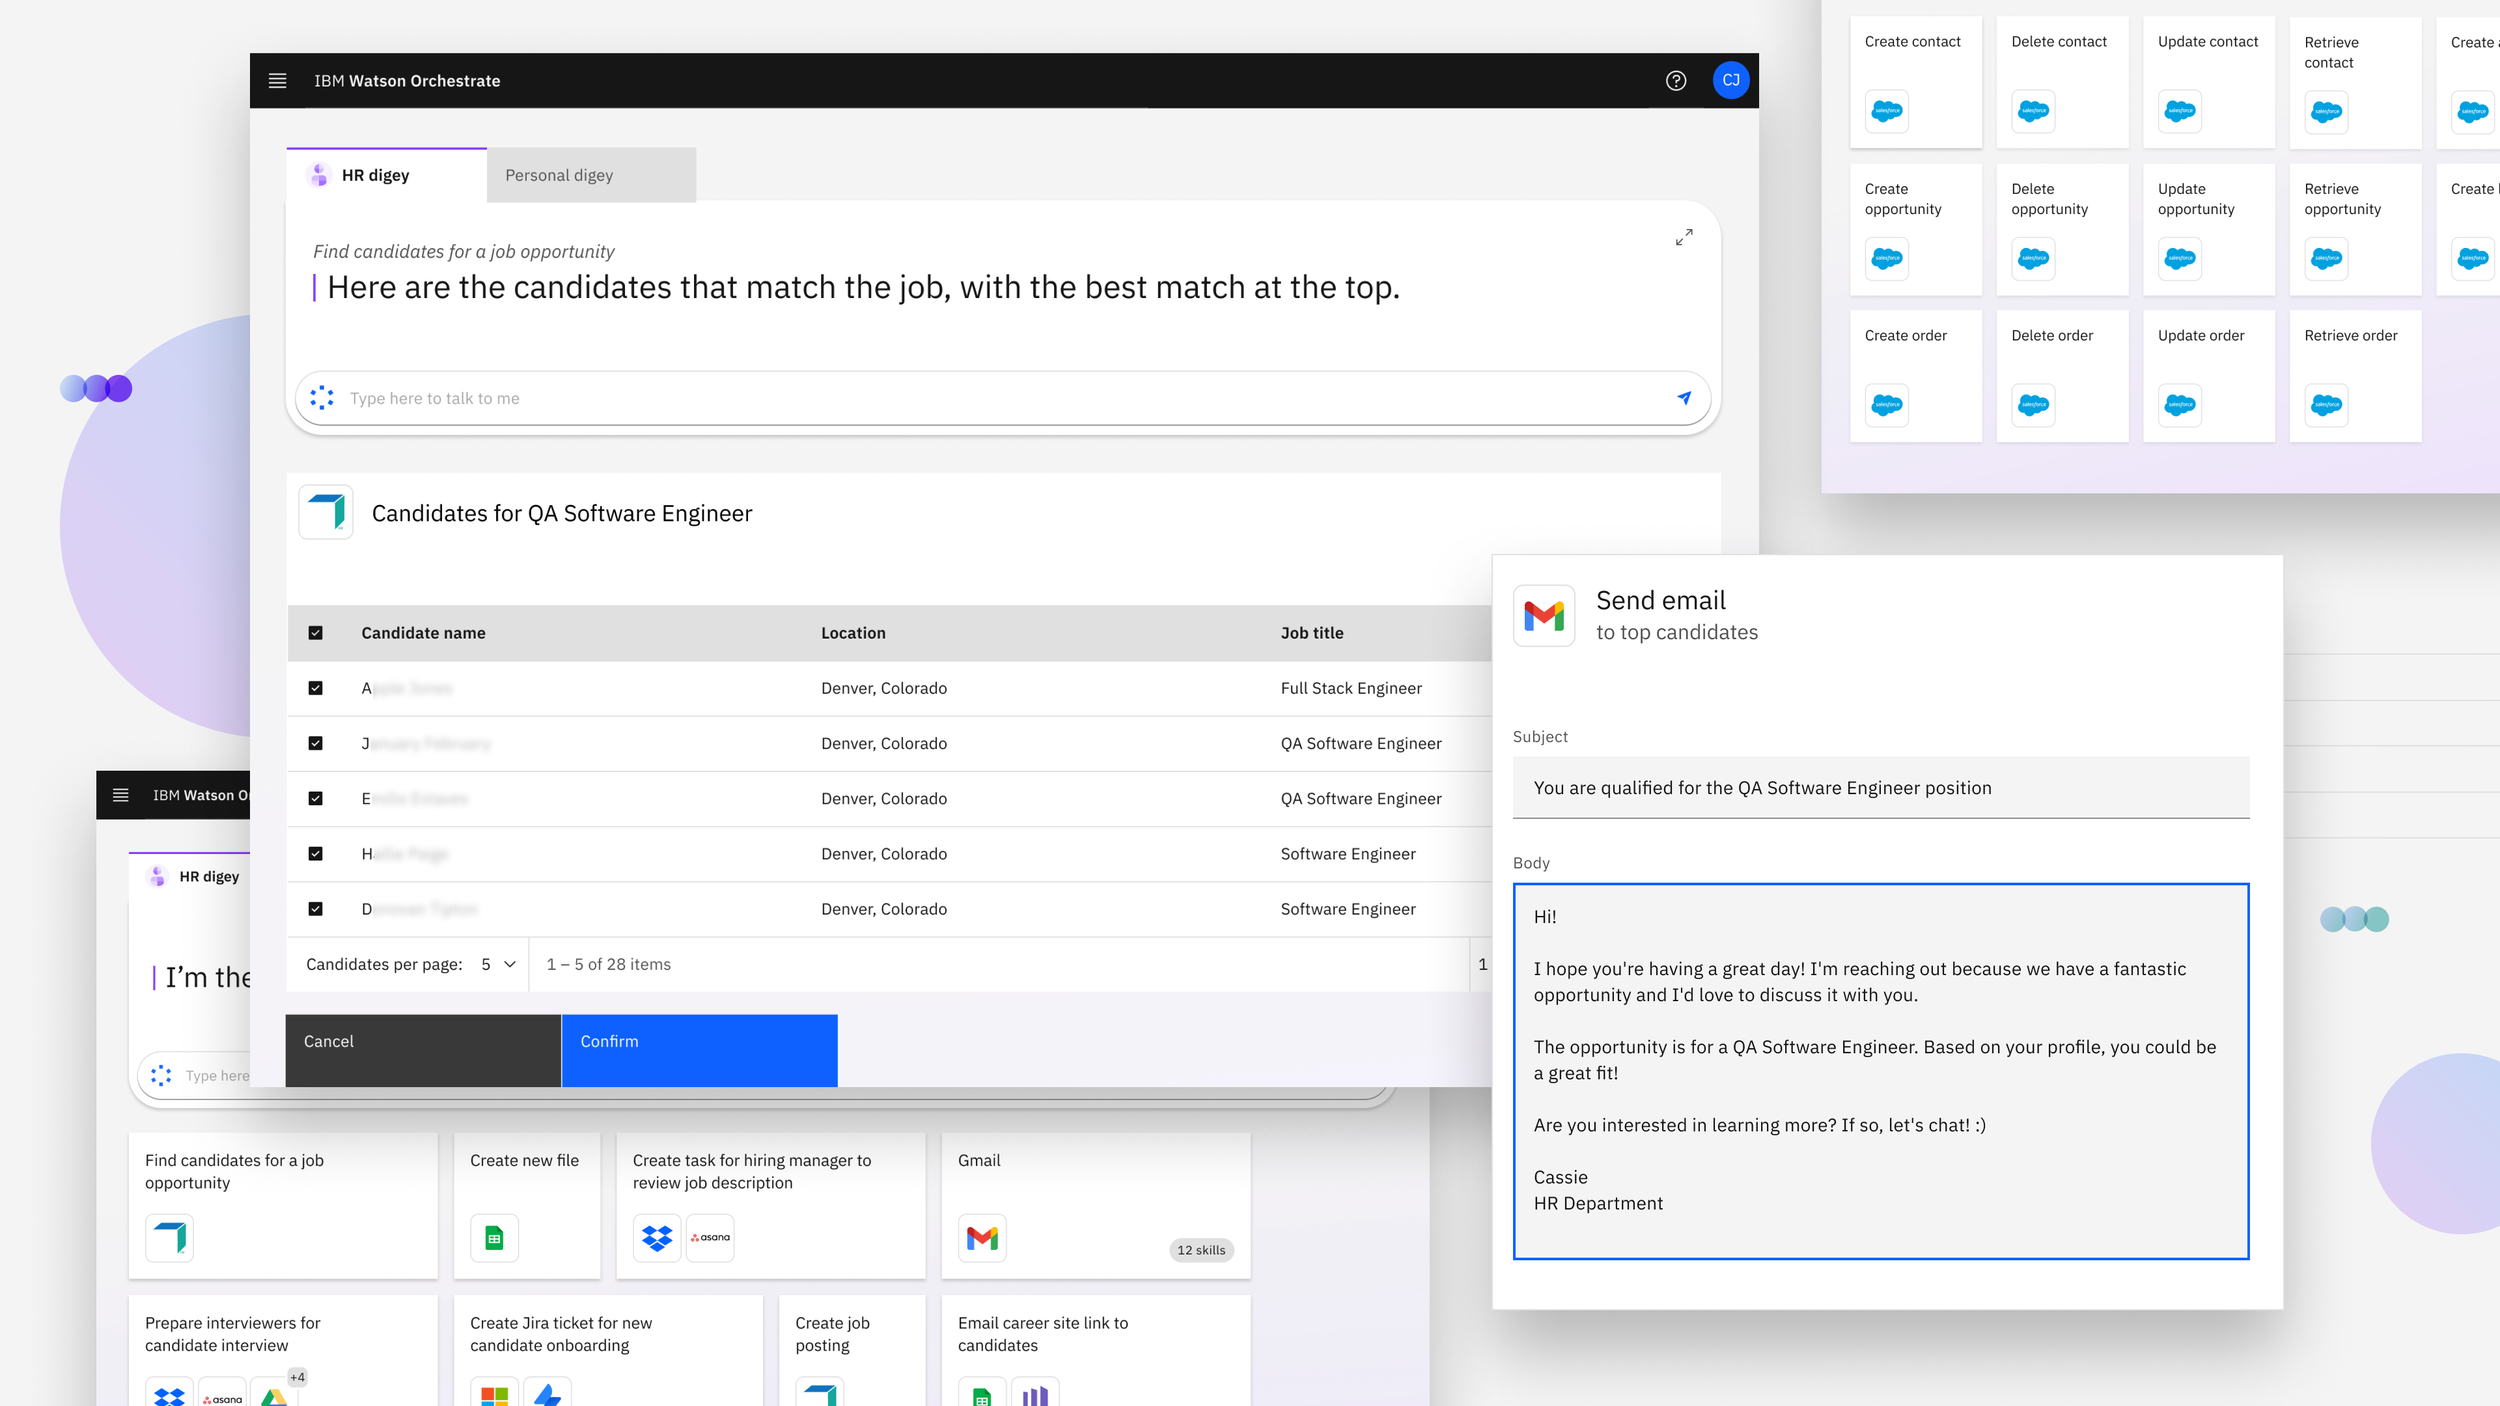The width and height of the screenshot is (2500, 1406).
Task: Click the Cancel button
Action: (x=423, y=1050)
